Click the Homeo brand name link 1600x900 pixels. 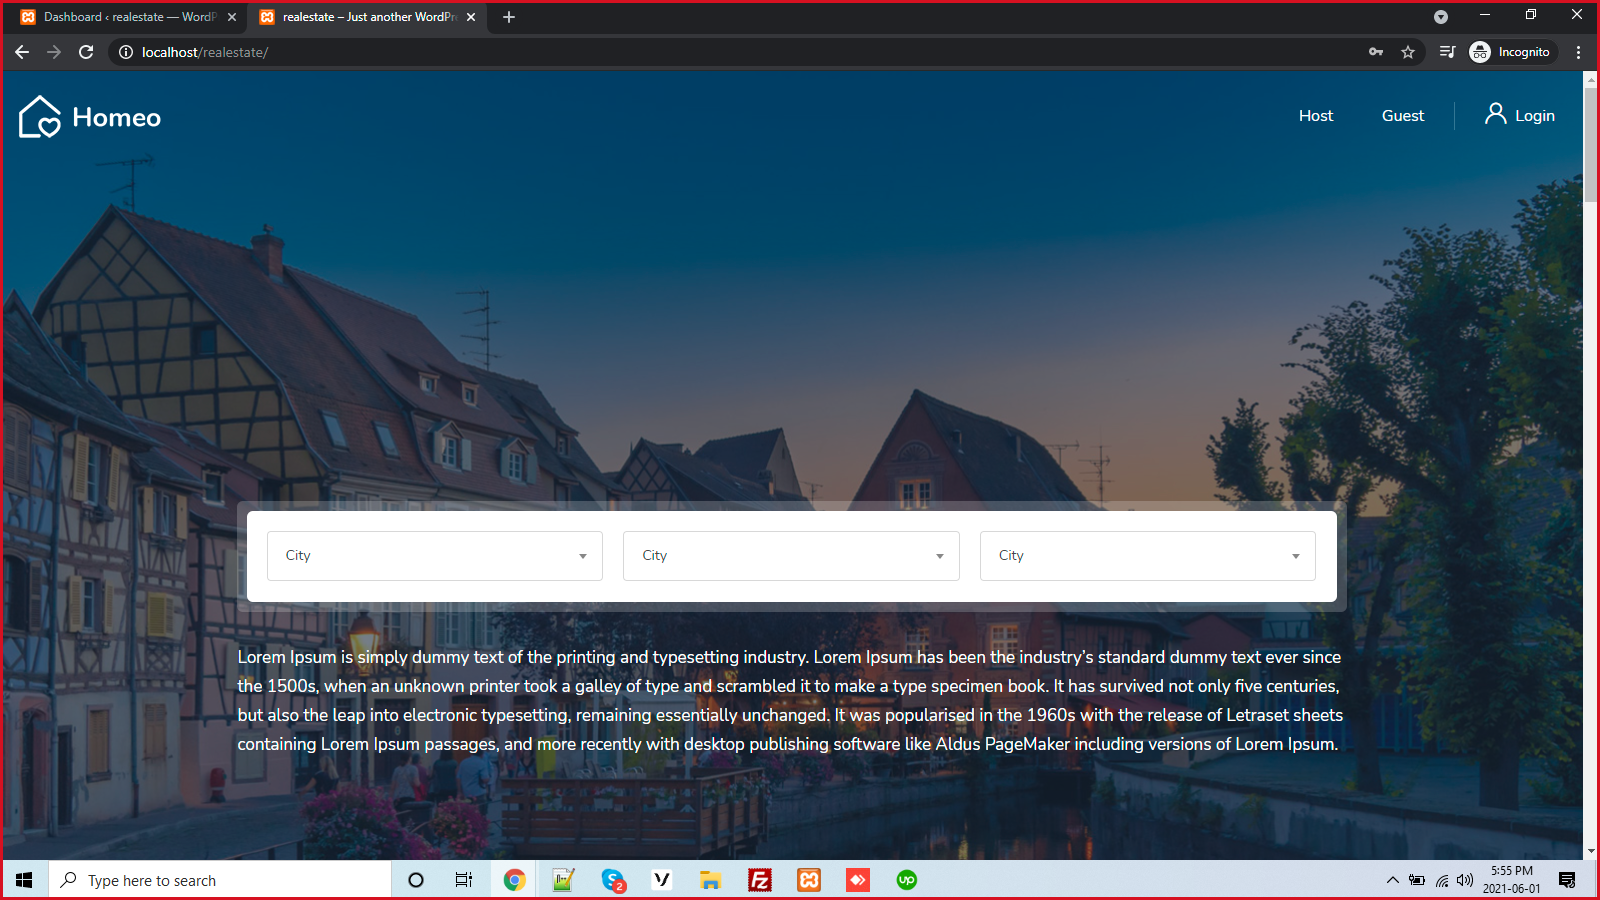point(116,118)
